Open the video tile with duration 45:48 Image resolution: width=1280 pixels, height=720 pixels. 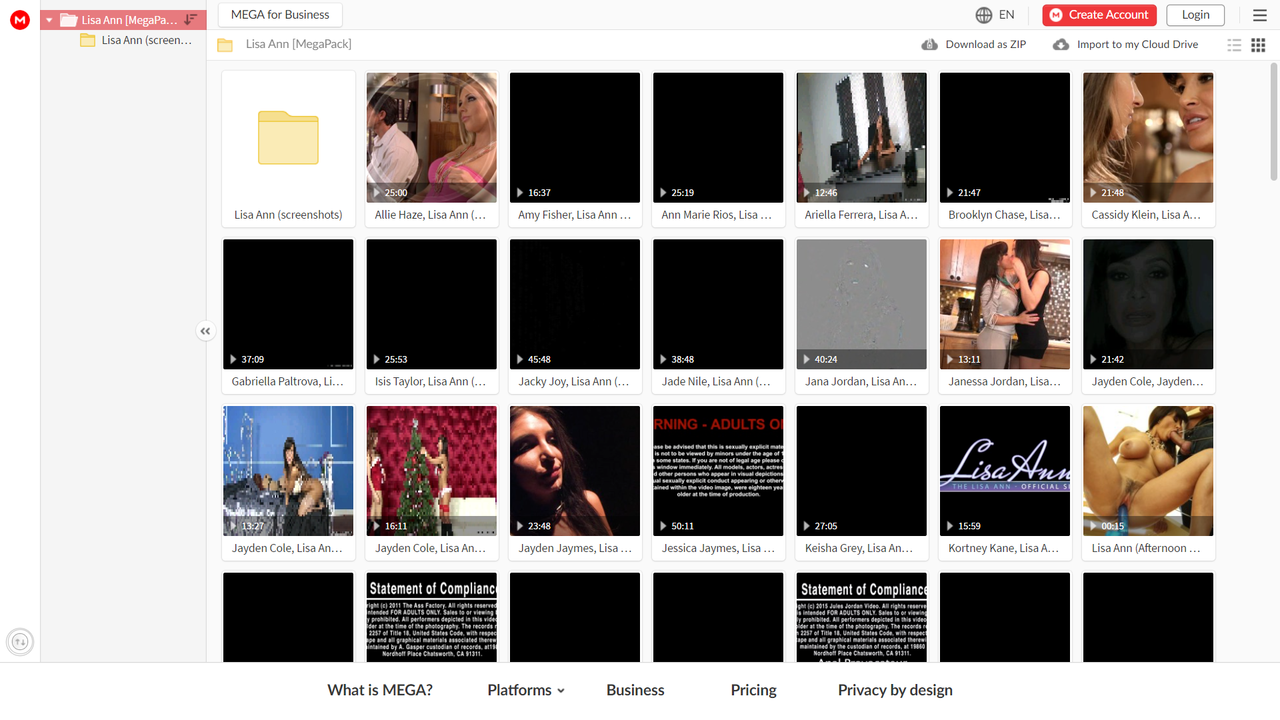point(575,316)
